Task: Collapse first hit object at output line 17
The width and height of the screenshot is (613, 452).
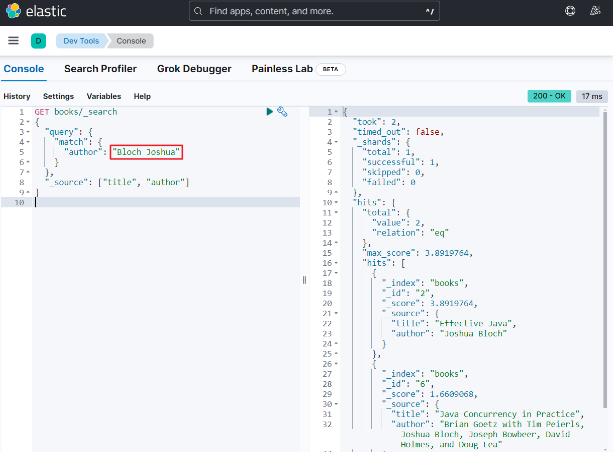Action: tap(336, 273)
